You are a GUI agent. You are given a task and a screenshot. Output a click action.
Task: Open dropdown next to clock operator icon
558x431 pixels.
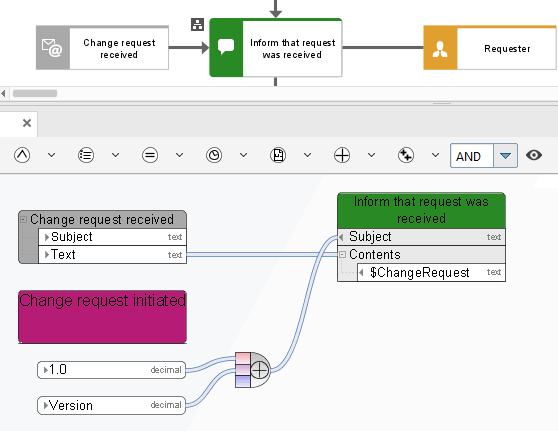pyautogui.click(x=243, y=155)
